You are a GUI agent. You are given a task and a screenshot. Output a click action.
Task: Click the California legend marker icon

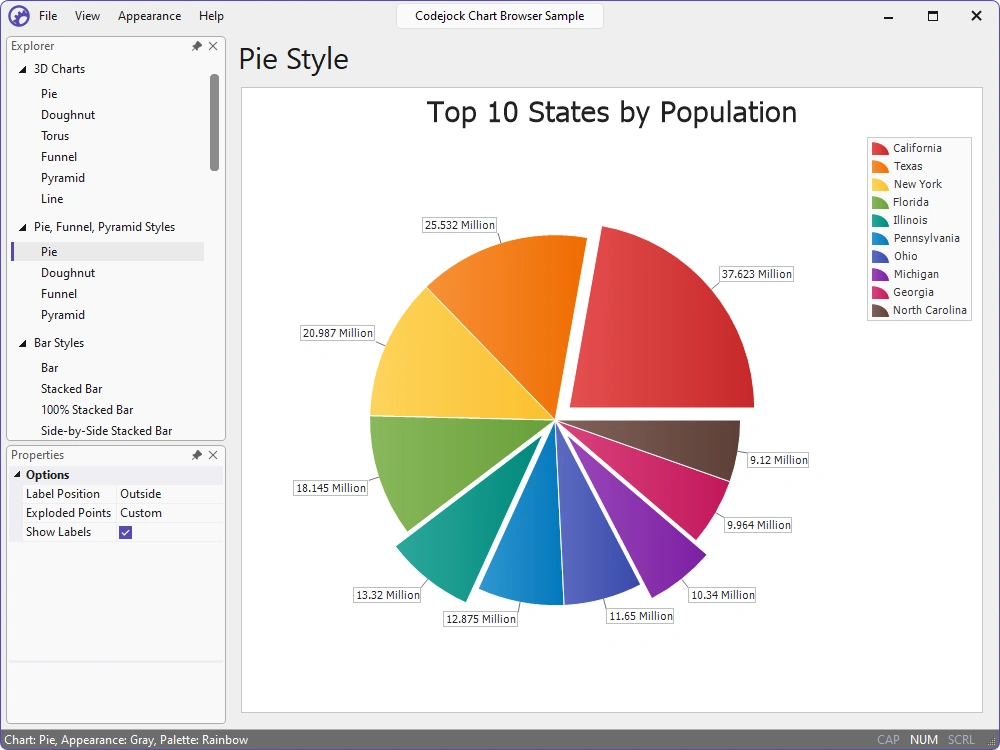880,149
